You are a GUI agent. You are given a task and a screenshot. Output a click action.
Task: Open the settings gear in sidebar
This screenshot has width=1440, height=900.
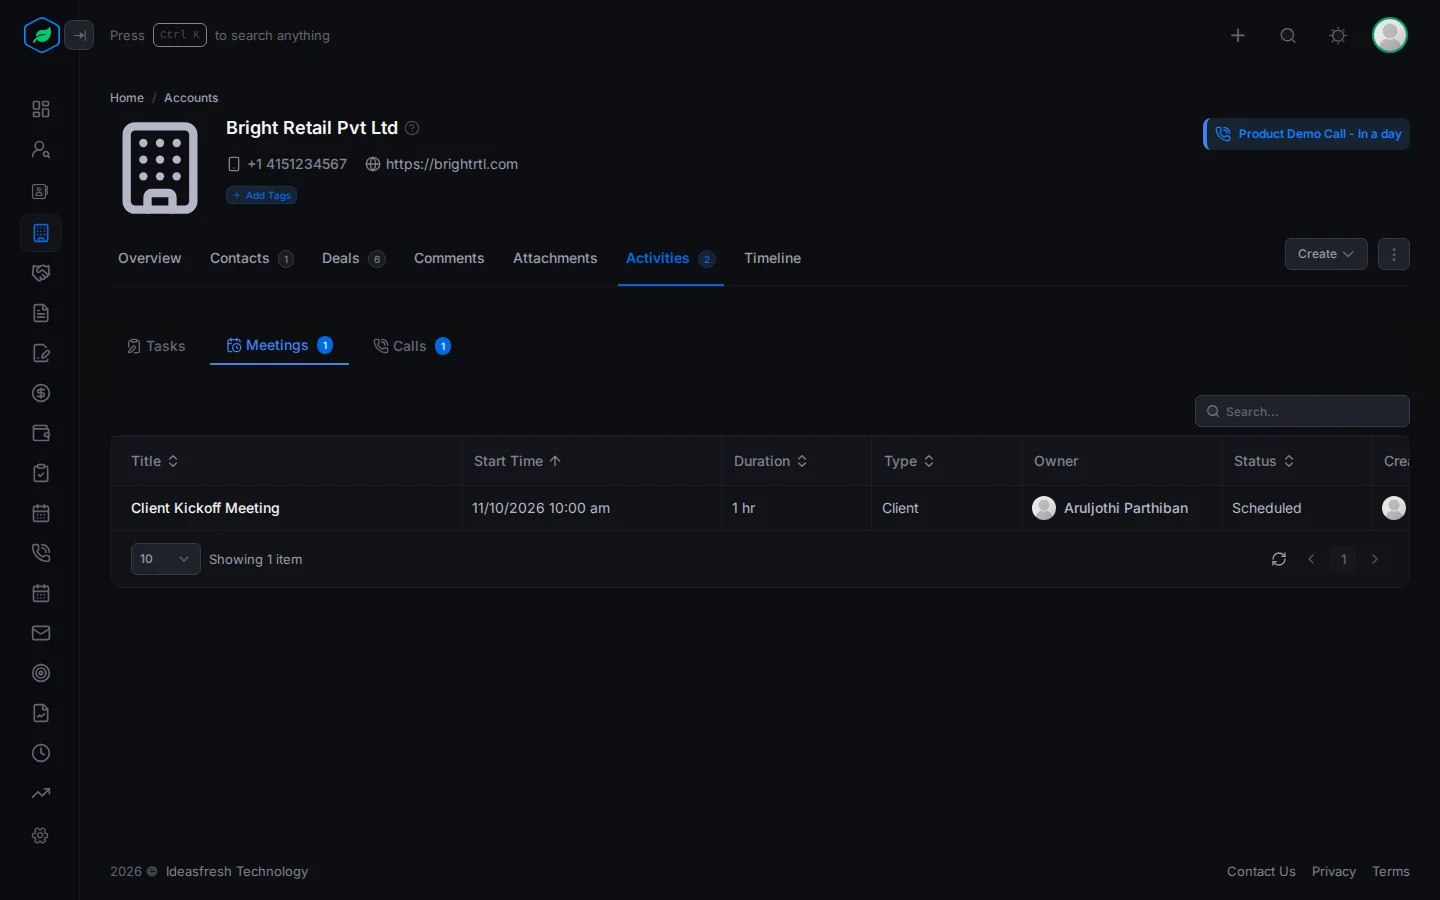click(x=41, y=835)
